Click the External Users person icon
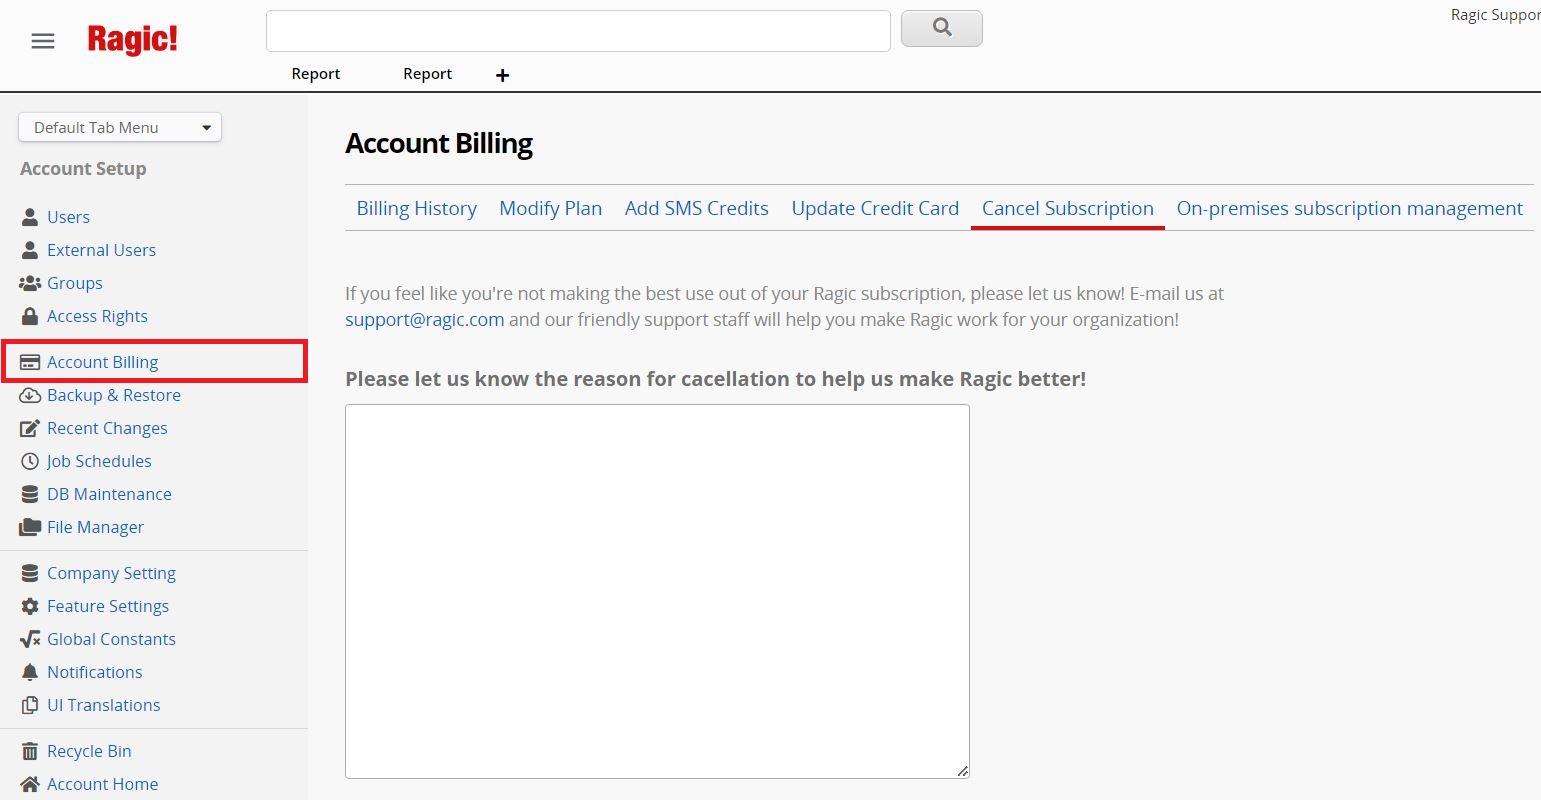 click(30, 250)
